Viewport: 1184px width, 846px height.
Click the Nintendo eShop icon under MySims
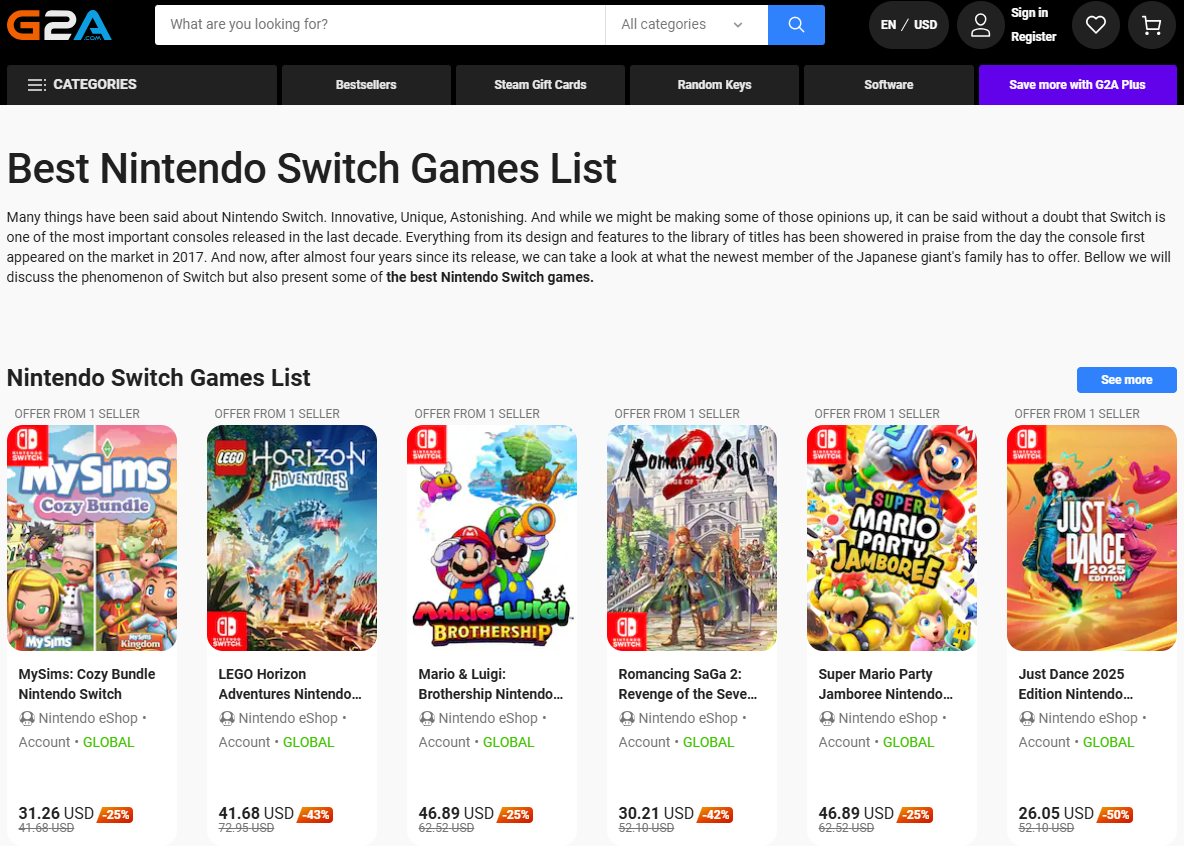pos(28,718)
